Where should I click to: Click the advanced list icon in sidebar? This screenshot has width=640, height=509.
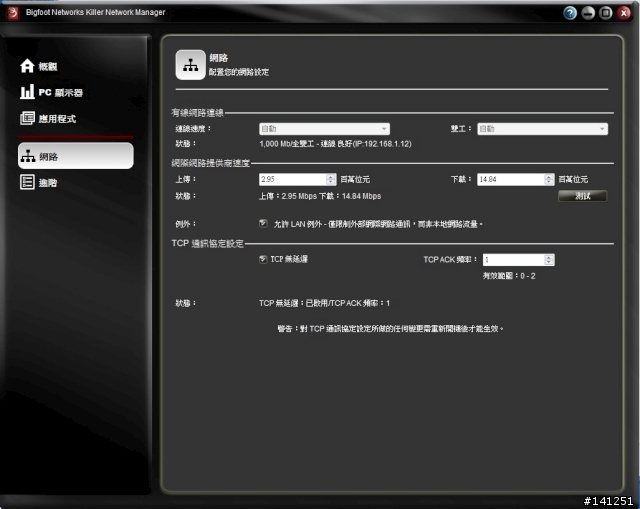point(27,182)
